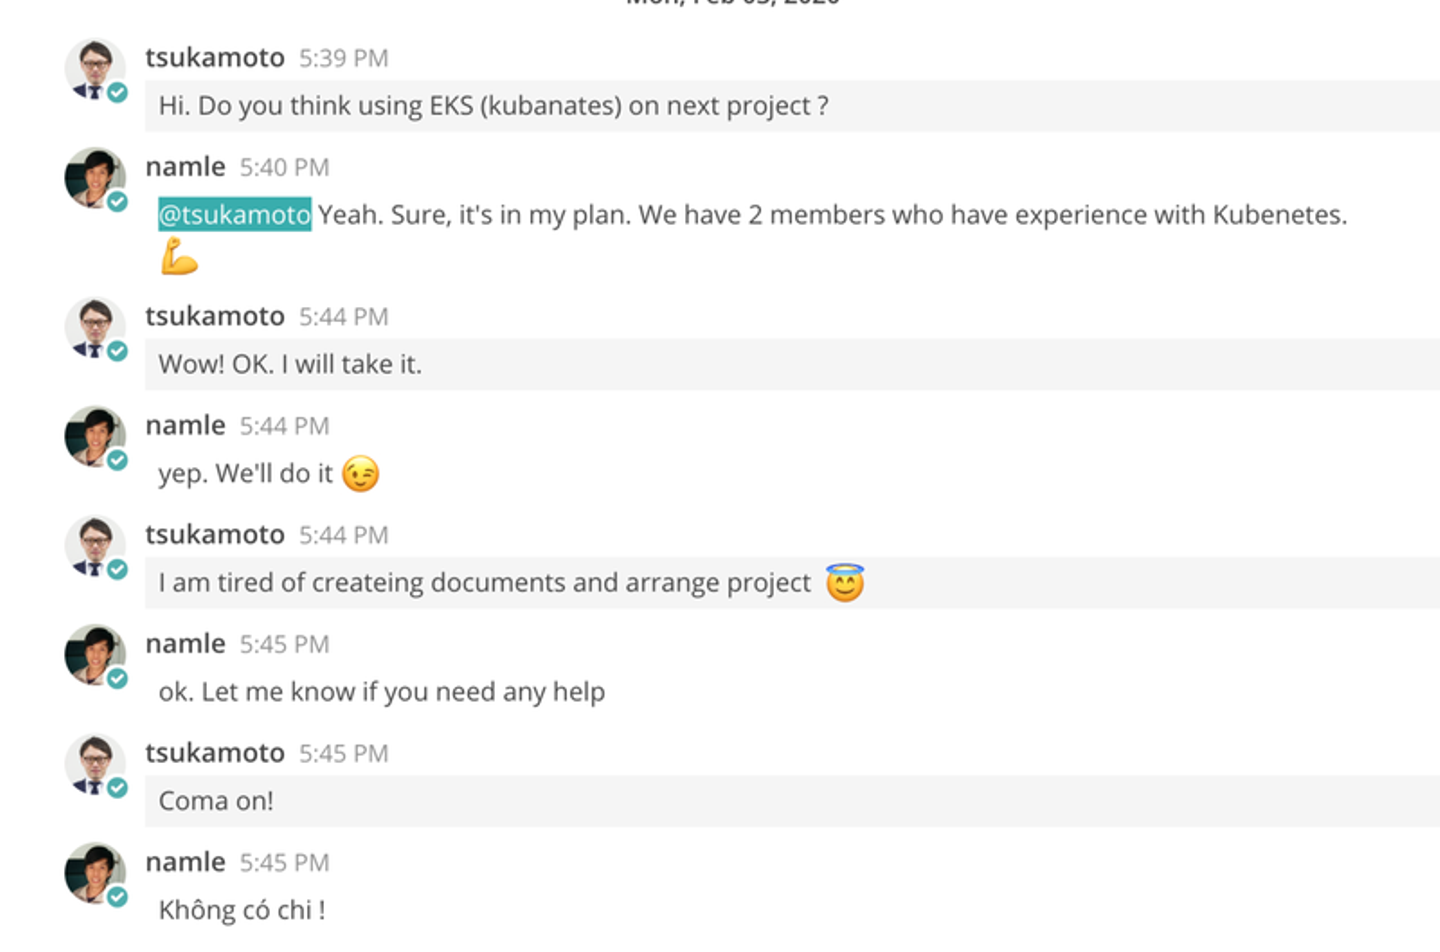Click tsukamoto's avatar beside the 5:39 PM message
The height and width of the screenshot is (952, 1440).
[94, 69]
